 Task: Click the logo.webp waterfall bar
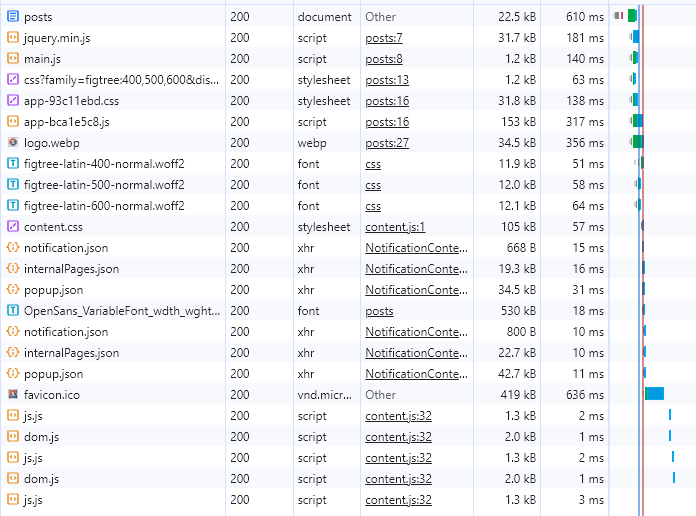[x=638, y=142]
